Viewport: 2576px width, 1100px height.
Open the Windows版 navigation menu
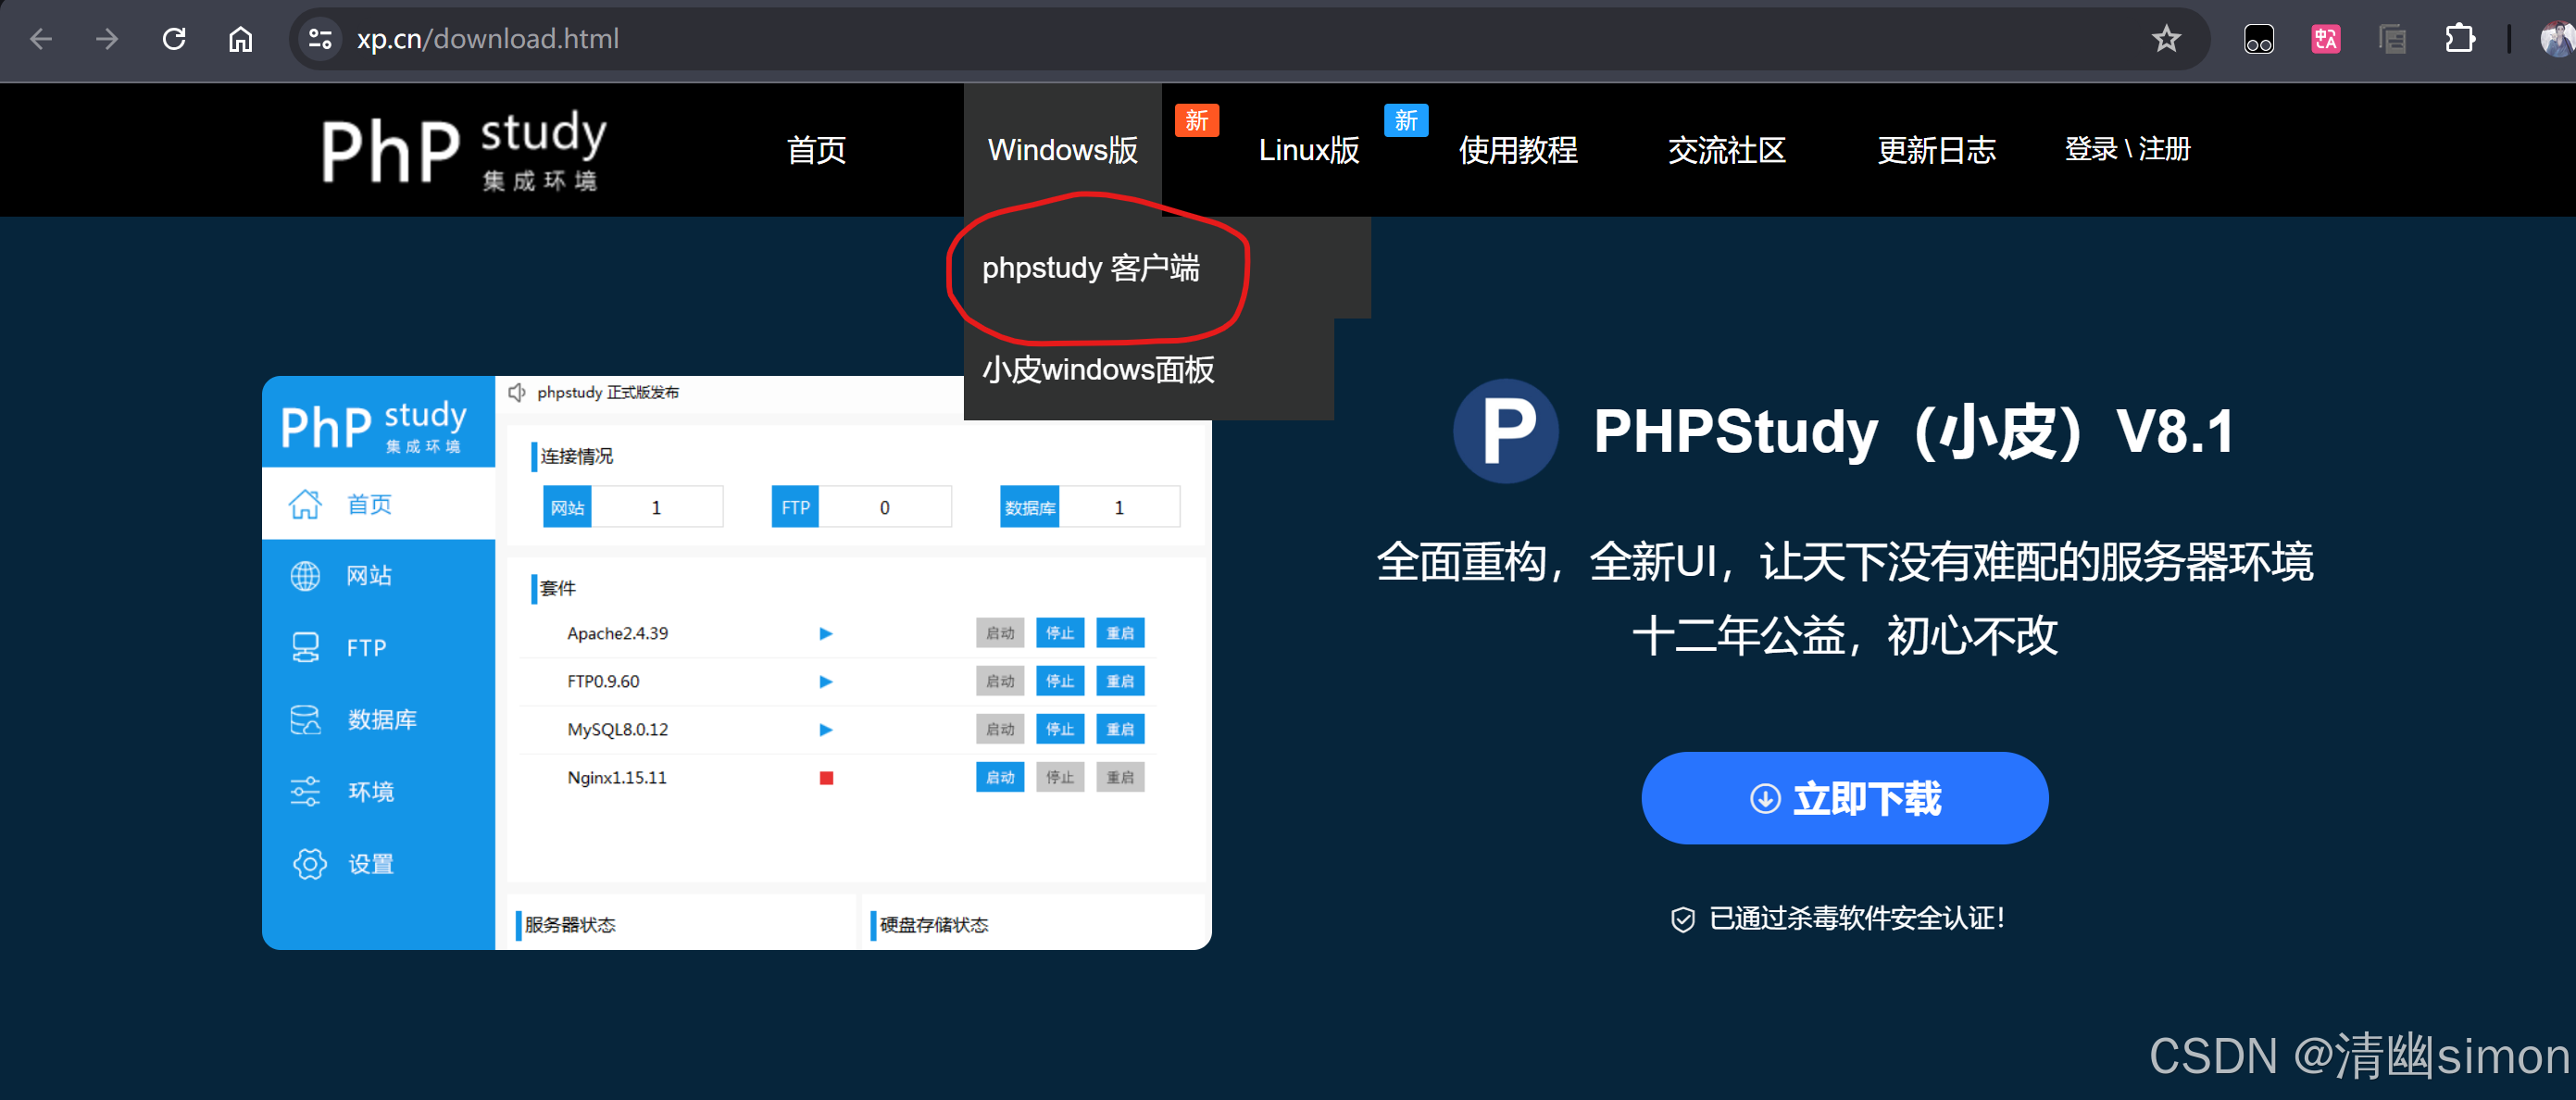click(x=1062, y=150)
